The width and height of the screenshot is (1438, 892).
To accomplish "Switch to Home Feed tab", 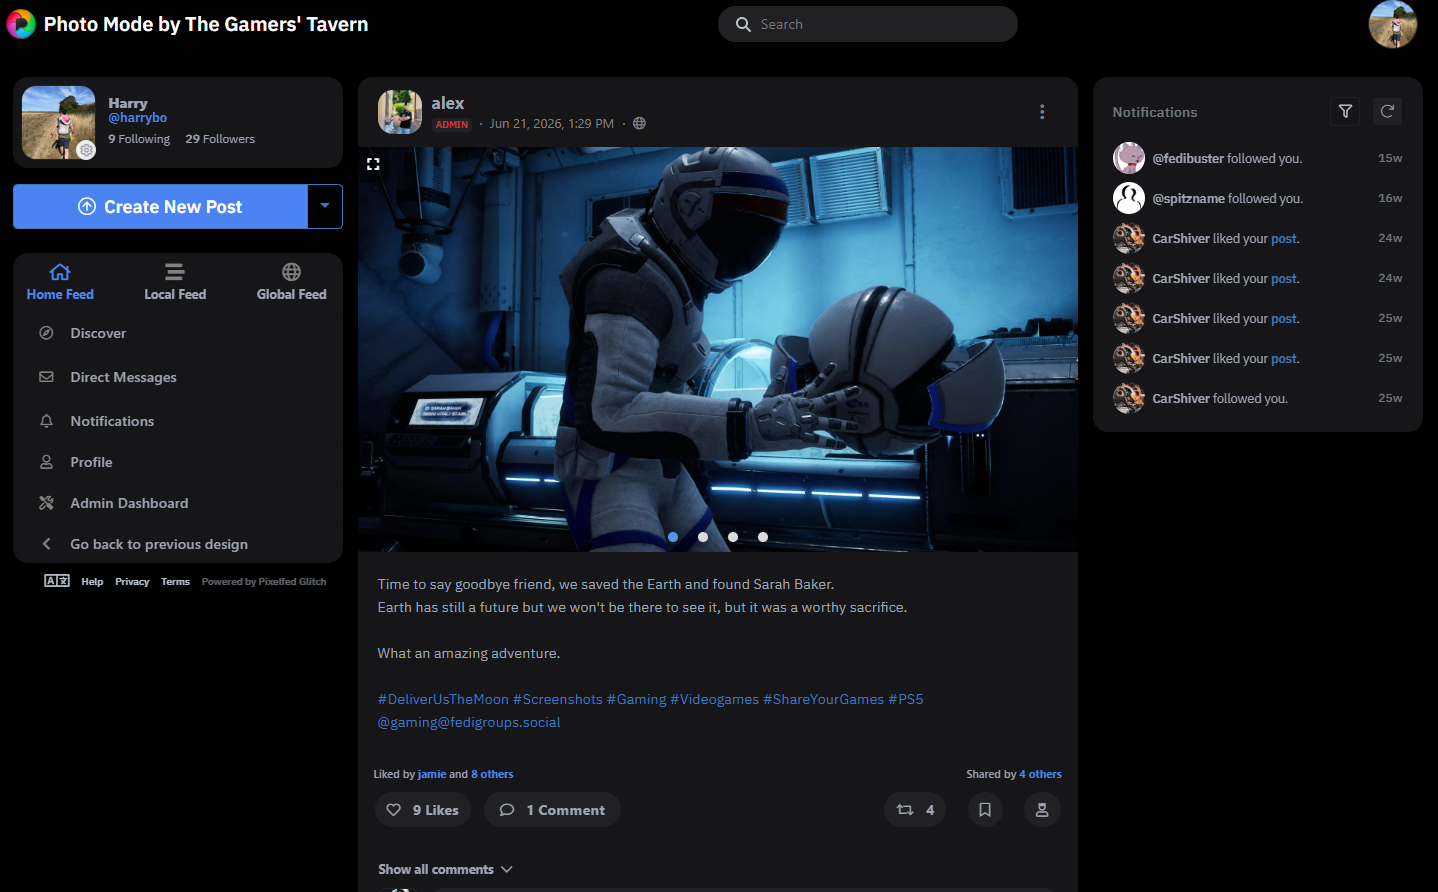I will pyautogui.click(x=60, y=281).
